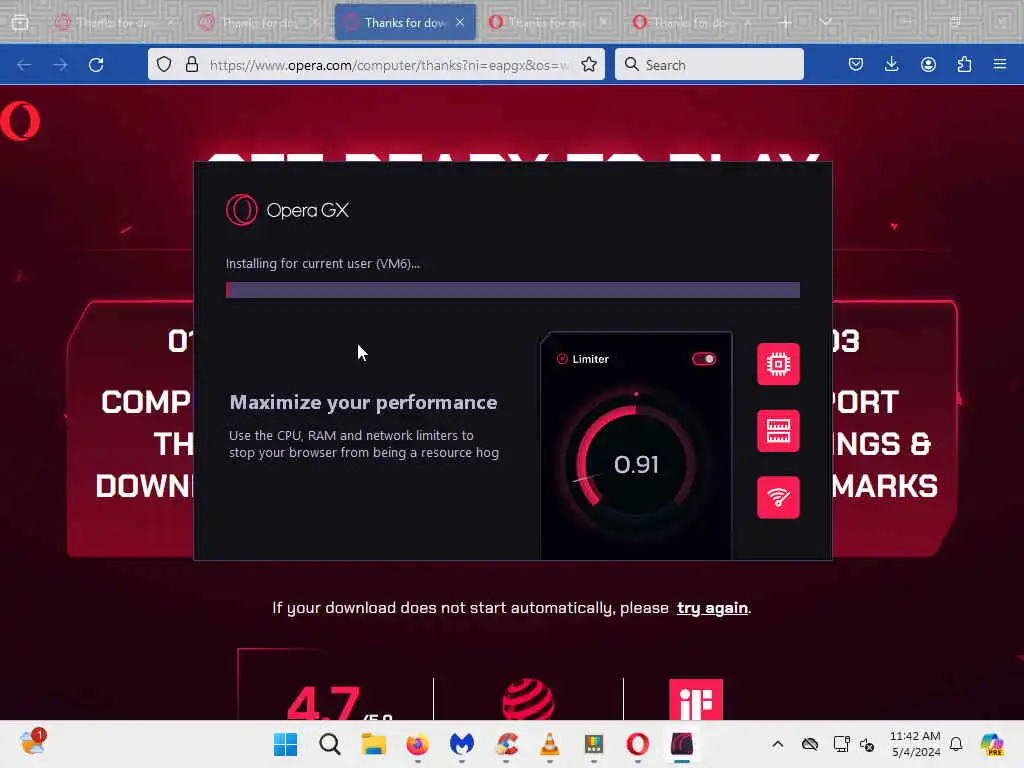Click the 4.7 rating score

tap(323, 703)
